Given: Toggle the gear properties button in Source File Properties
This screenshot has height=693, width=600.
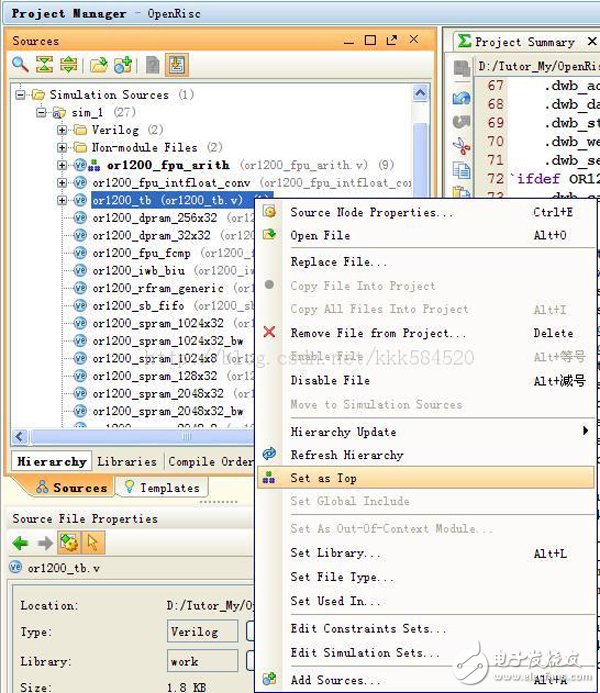Looking at the screenshot, I should click(x=69, y=543).
